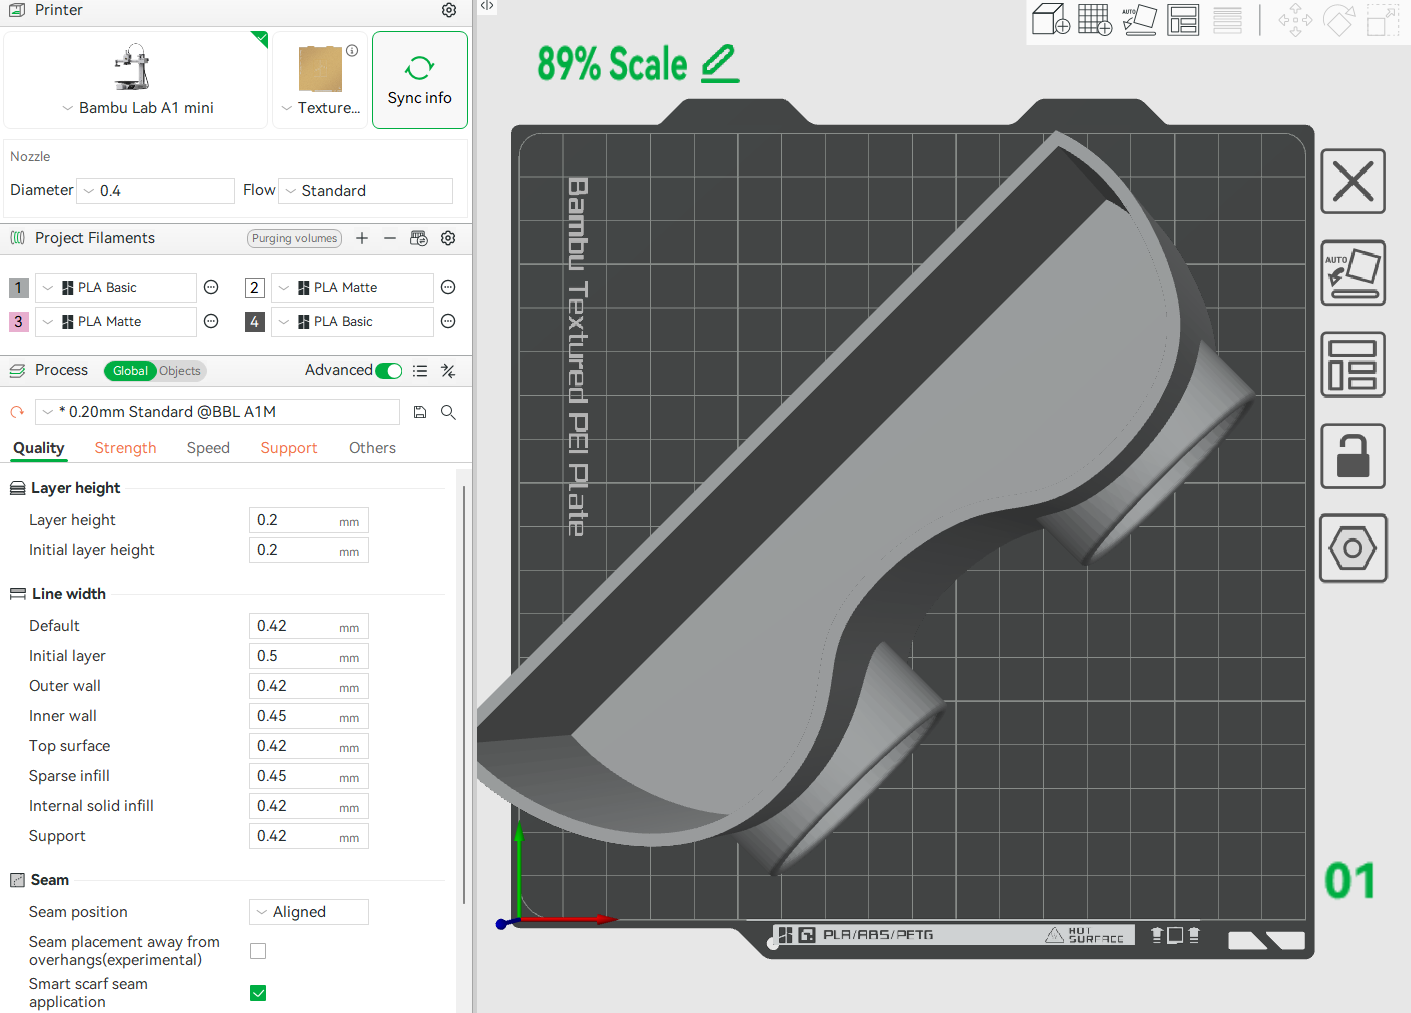Open the Support tab

289,448
